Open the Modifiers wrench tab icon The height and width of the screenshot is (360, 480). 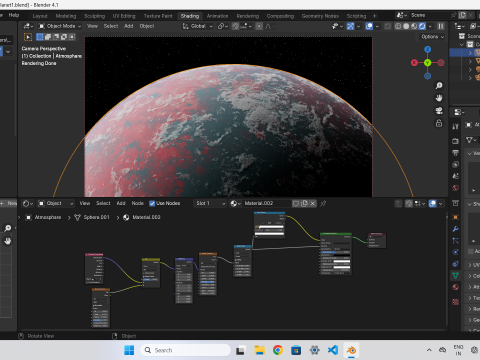(455, 229)
